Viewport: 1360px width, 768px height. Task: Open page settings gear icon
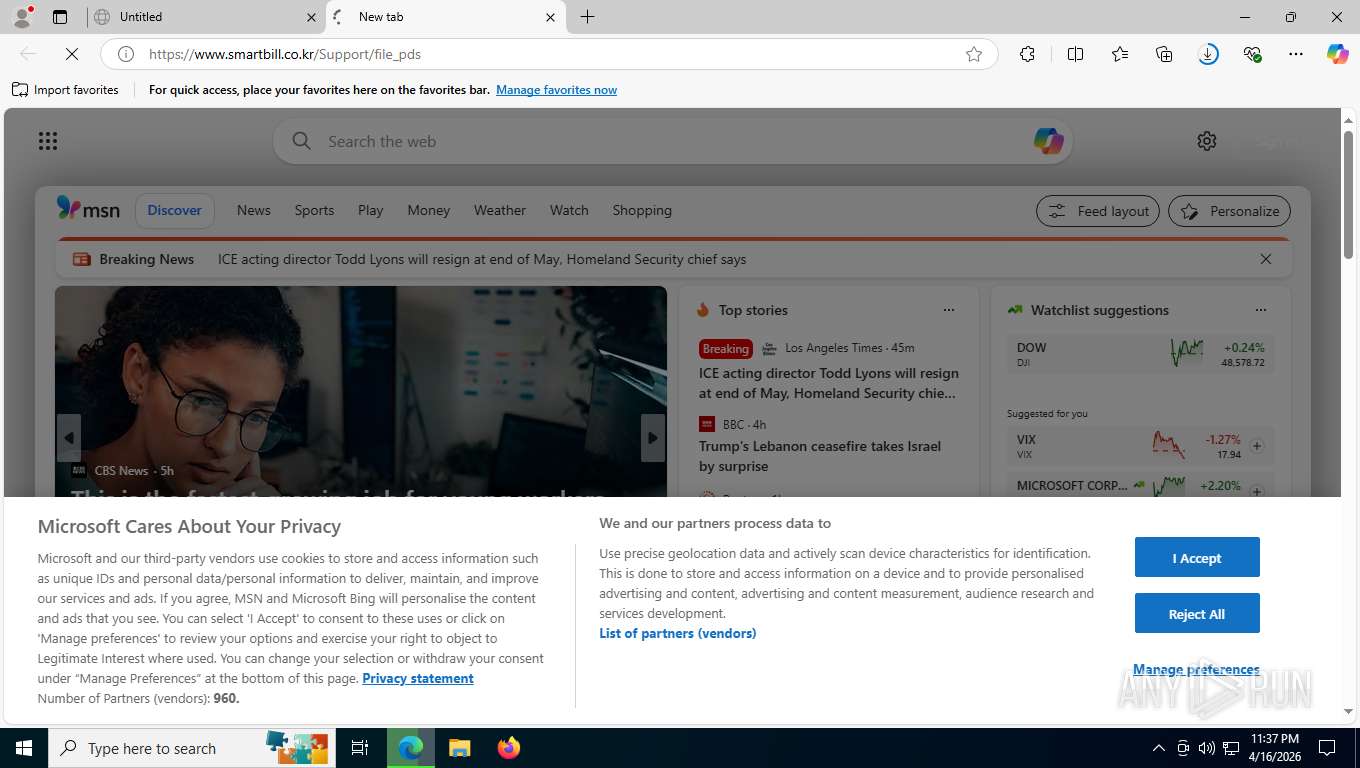[x=1207, y=141]
